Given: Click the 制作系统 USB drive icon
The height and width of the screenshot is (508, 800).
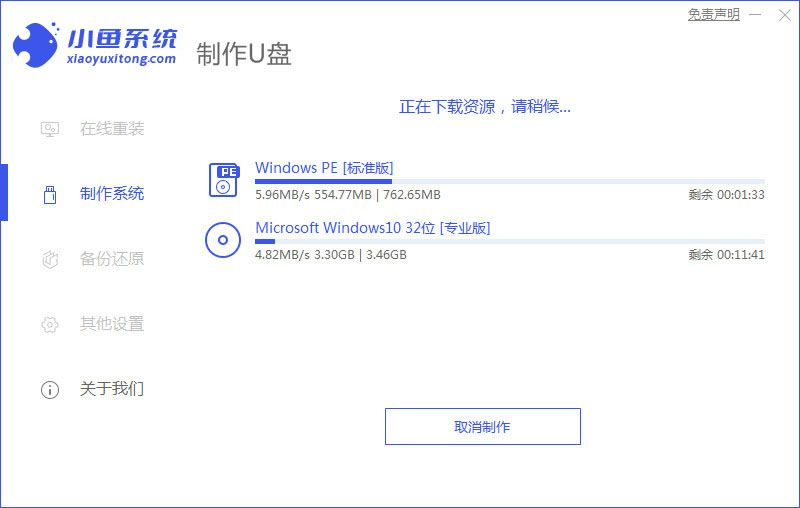Looking at the screenshot, I should tap(50, 194).
